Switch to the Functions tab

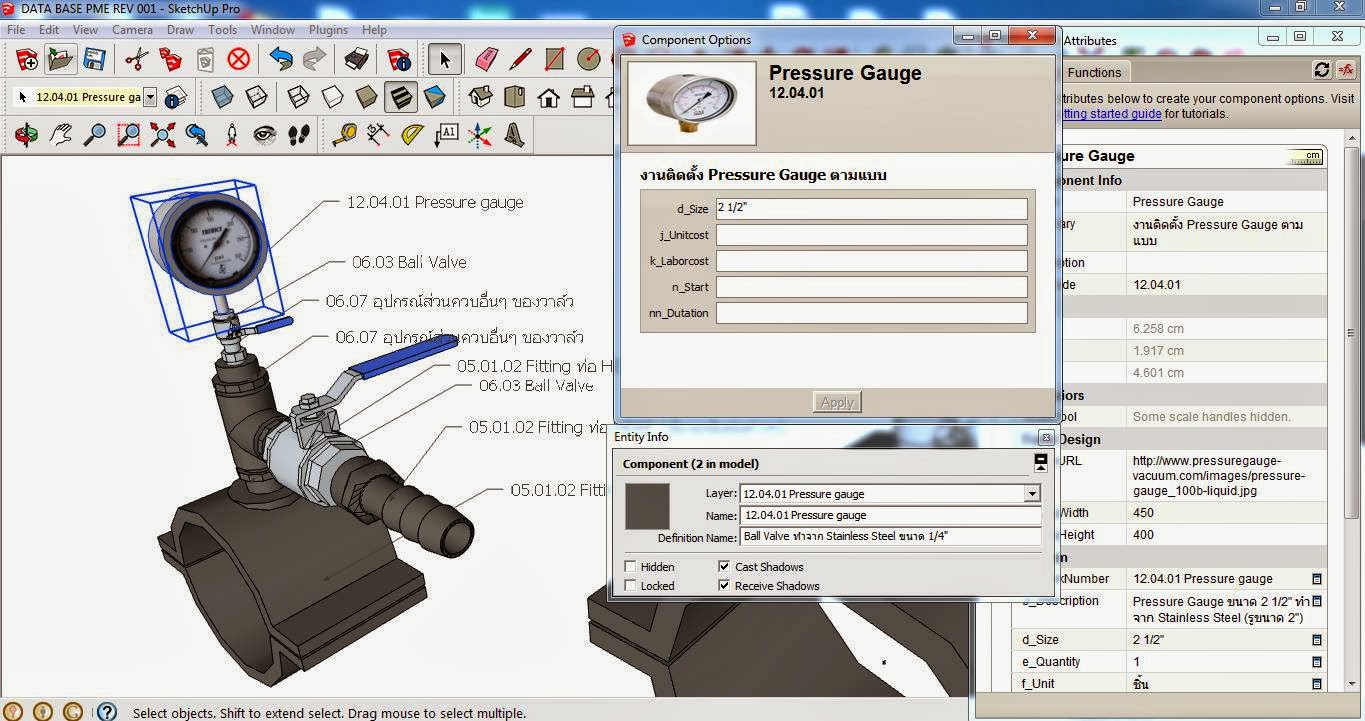1094,72
